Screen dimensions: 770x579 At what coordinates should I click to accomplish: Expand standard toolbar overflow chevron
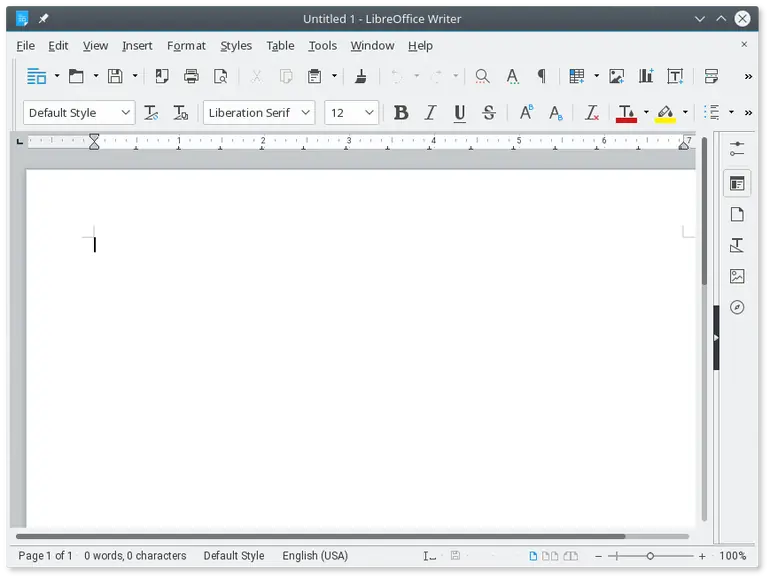[x=748, y=76]
